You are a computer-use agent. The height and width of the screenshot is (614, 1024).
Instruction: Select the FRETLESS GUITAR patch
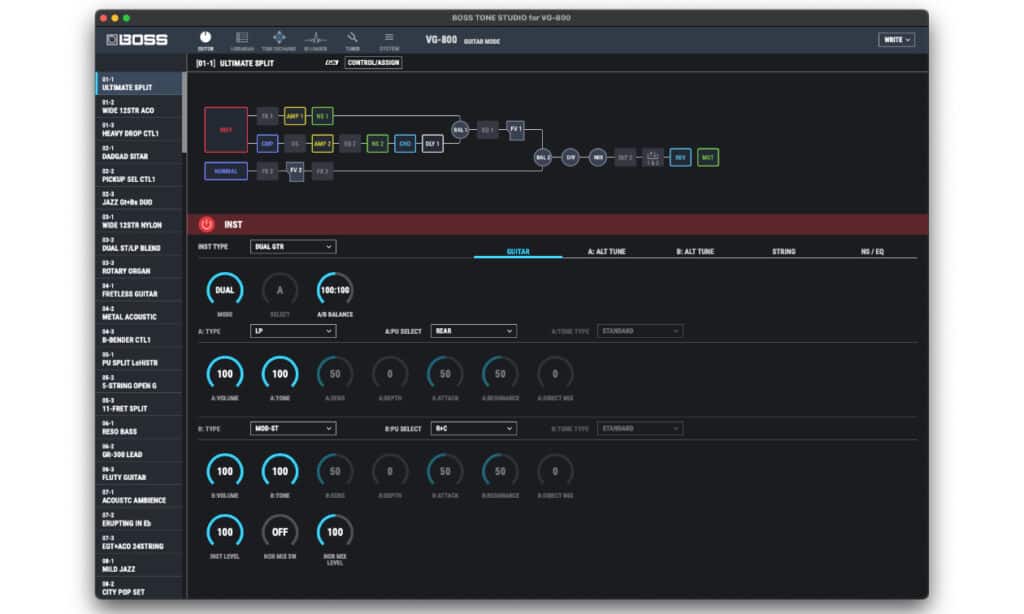point(139,290)
